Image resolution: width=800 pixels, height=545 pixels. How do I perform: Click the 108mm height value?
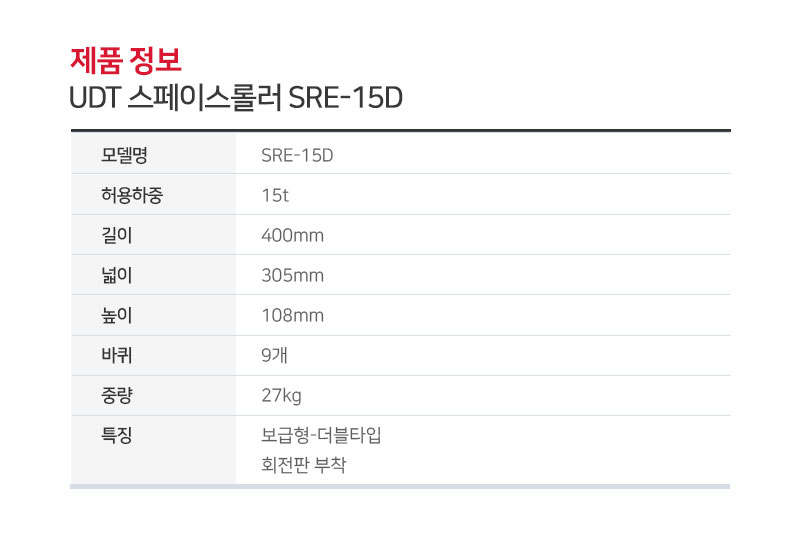(292, 315)
